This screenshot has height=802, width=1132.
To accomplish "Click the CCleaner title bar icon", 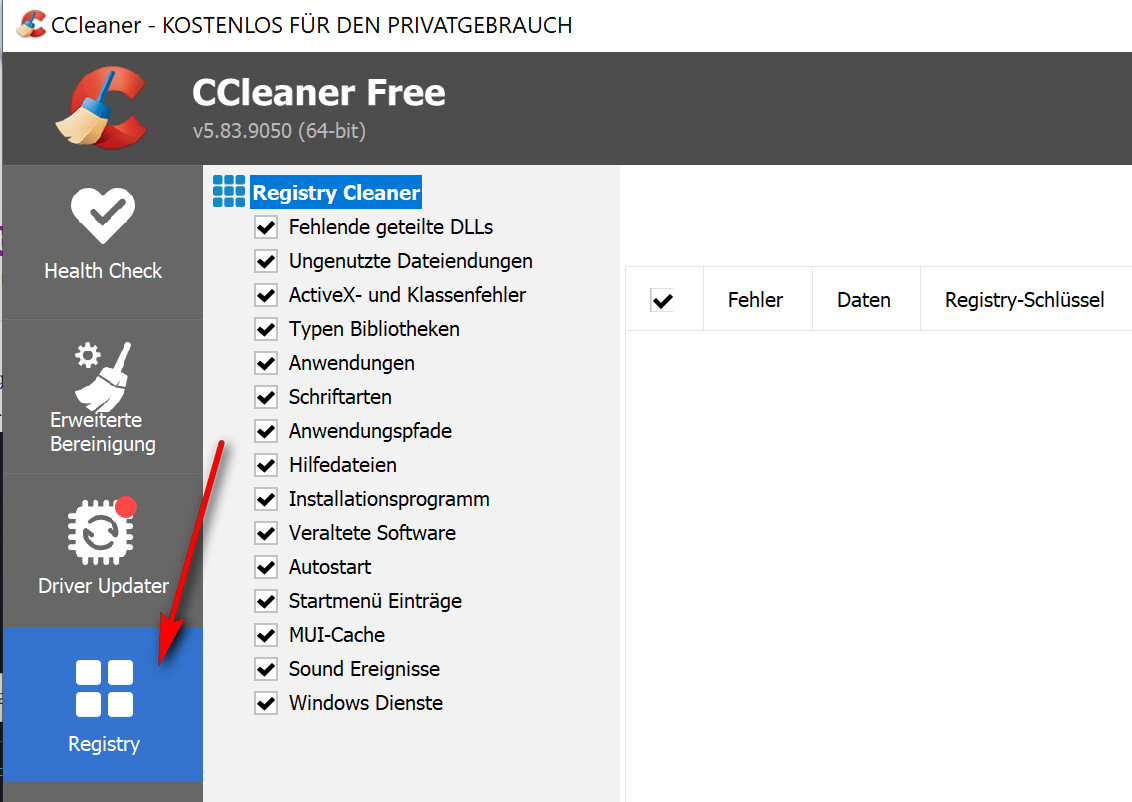I will pos(31,25).
